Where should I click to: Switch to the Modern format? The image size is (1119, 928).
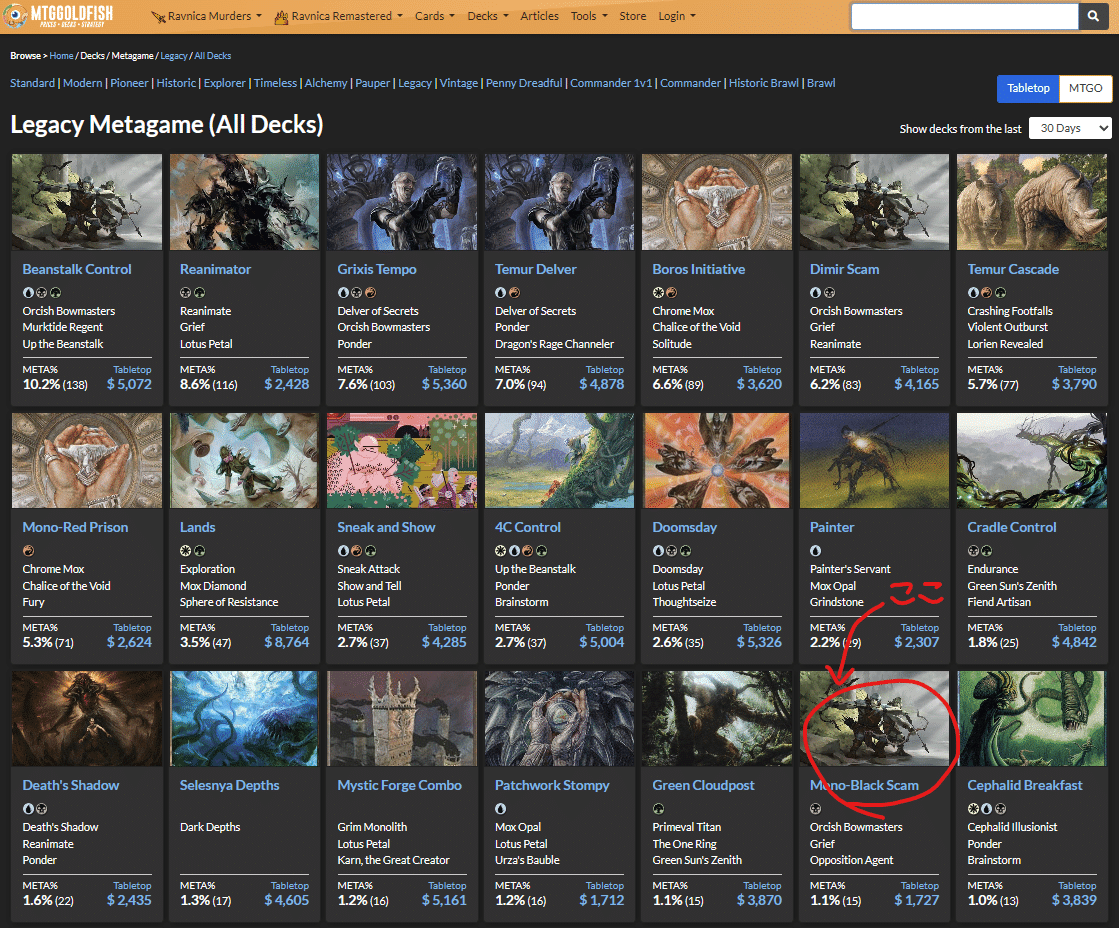coord(83,83)
